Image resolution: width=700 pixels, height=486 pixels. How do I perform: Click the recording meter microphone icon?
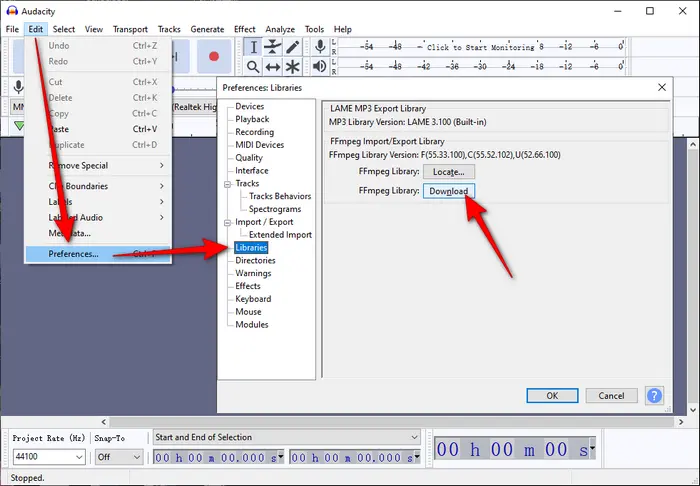click(320, 46)
